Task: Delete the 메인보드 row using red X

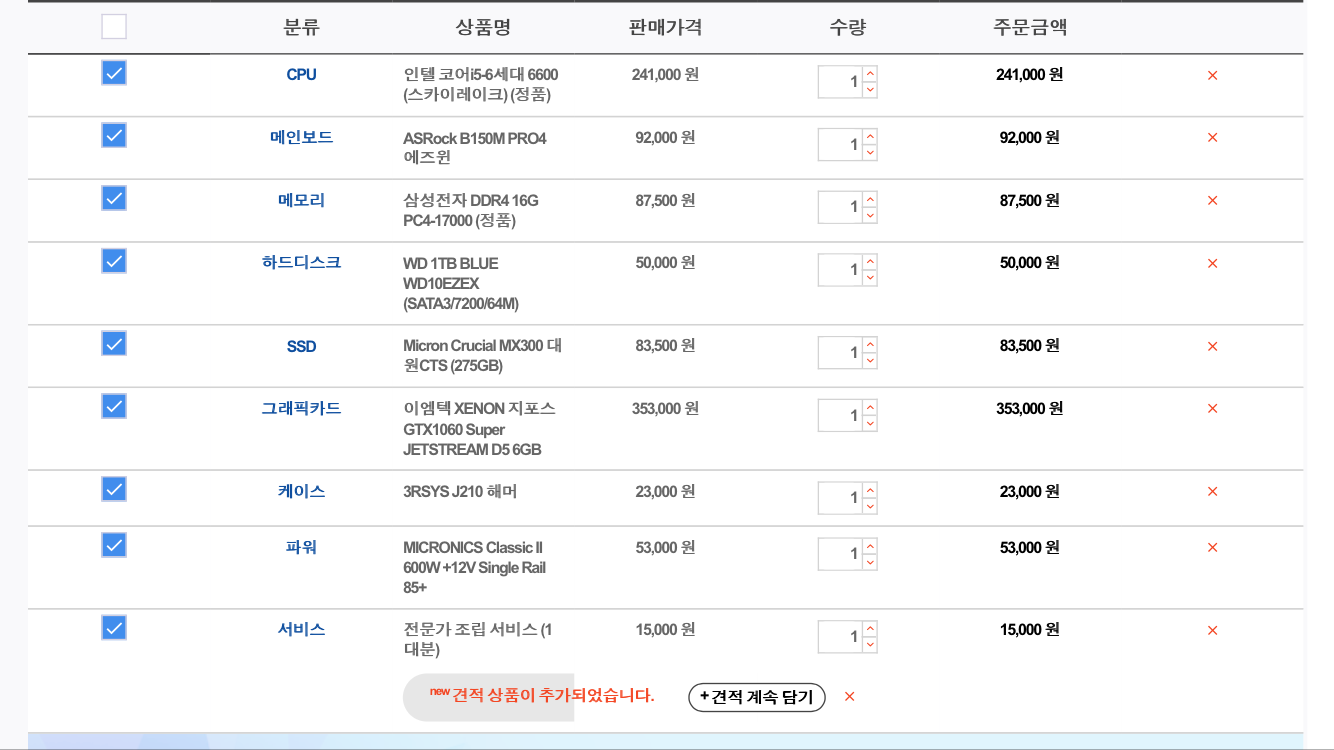Action: [x=1212, y=138]
